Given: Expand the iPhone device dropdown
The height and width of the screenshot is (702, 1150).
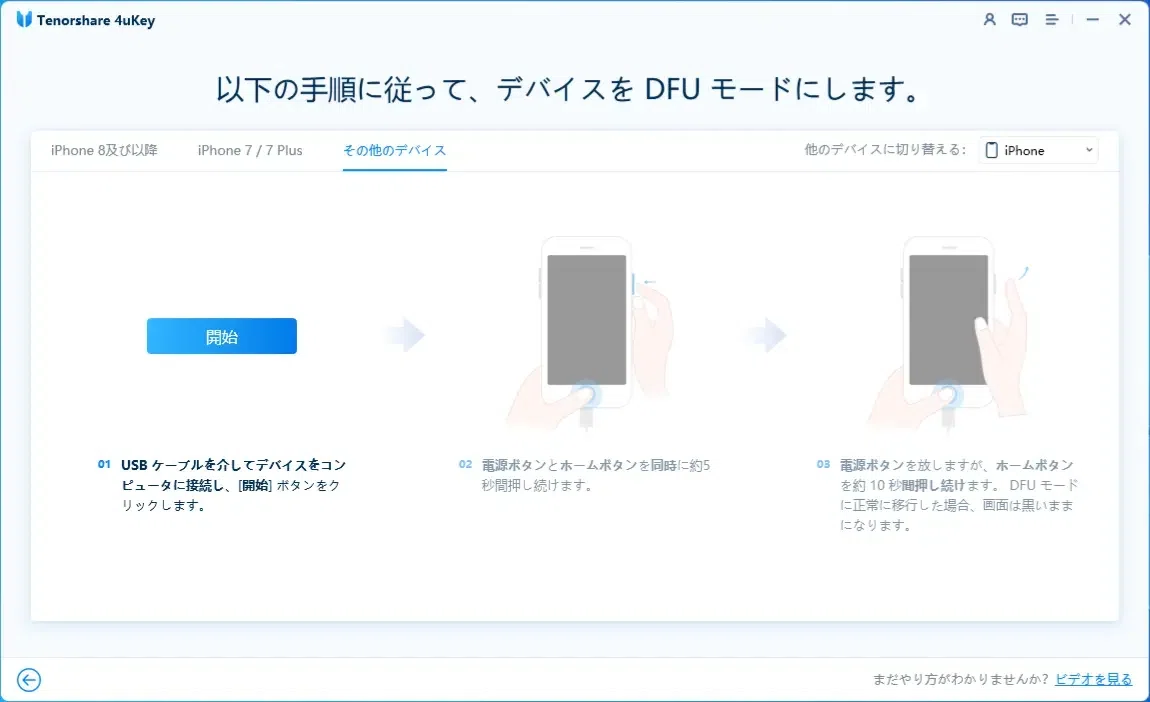Looking at the screenshot, I should (1039, 150).
